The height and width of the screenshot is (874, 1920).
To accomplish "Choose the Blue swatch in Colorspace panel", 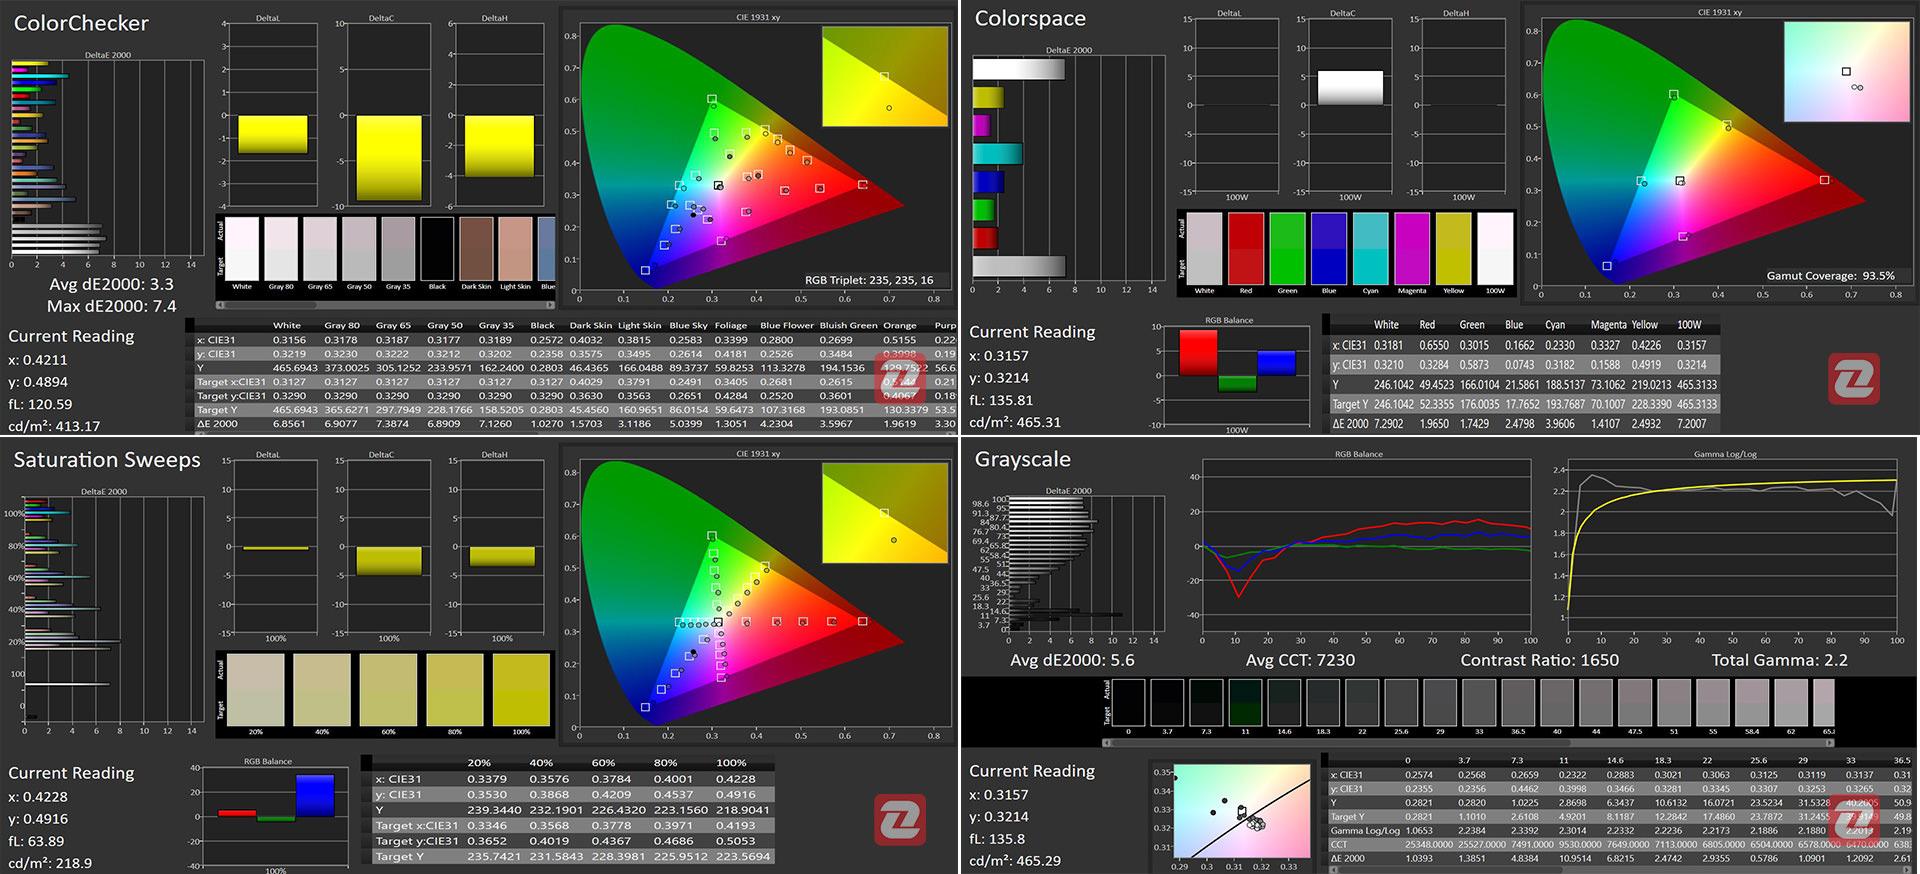I will (1329, 248).
